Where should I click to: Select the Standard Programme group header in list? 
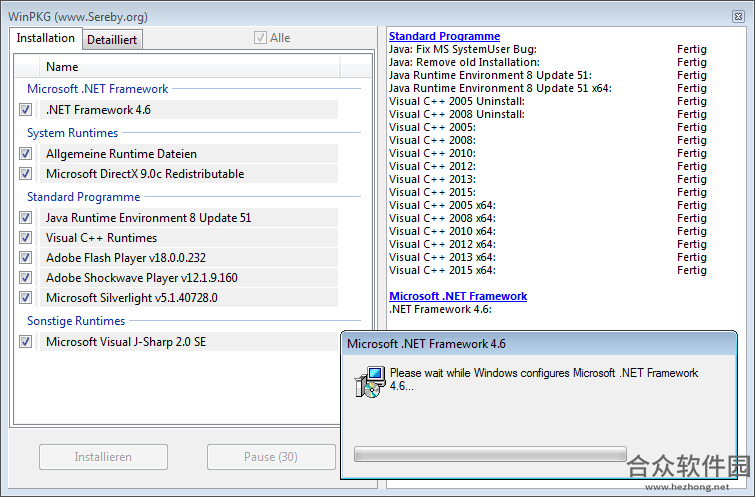(83, 197)
